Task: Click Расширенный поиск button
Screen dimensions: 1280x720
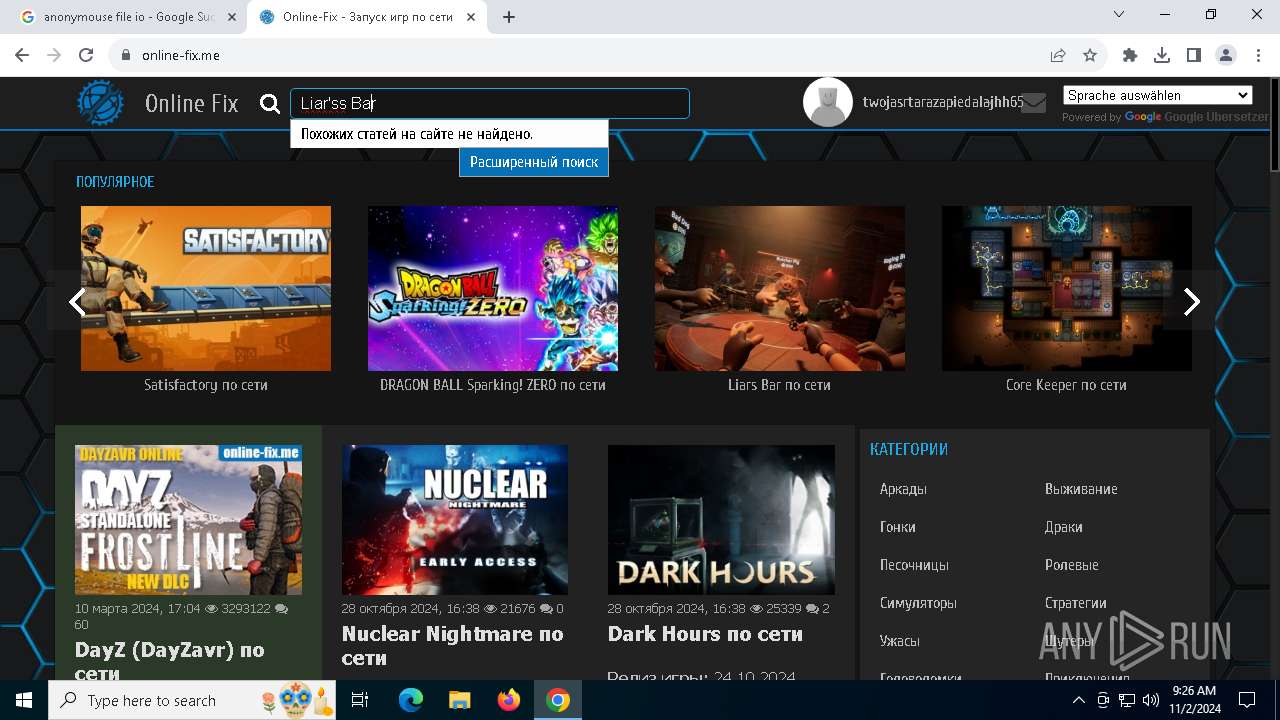Action: [x=534, y=162]
